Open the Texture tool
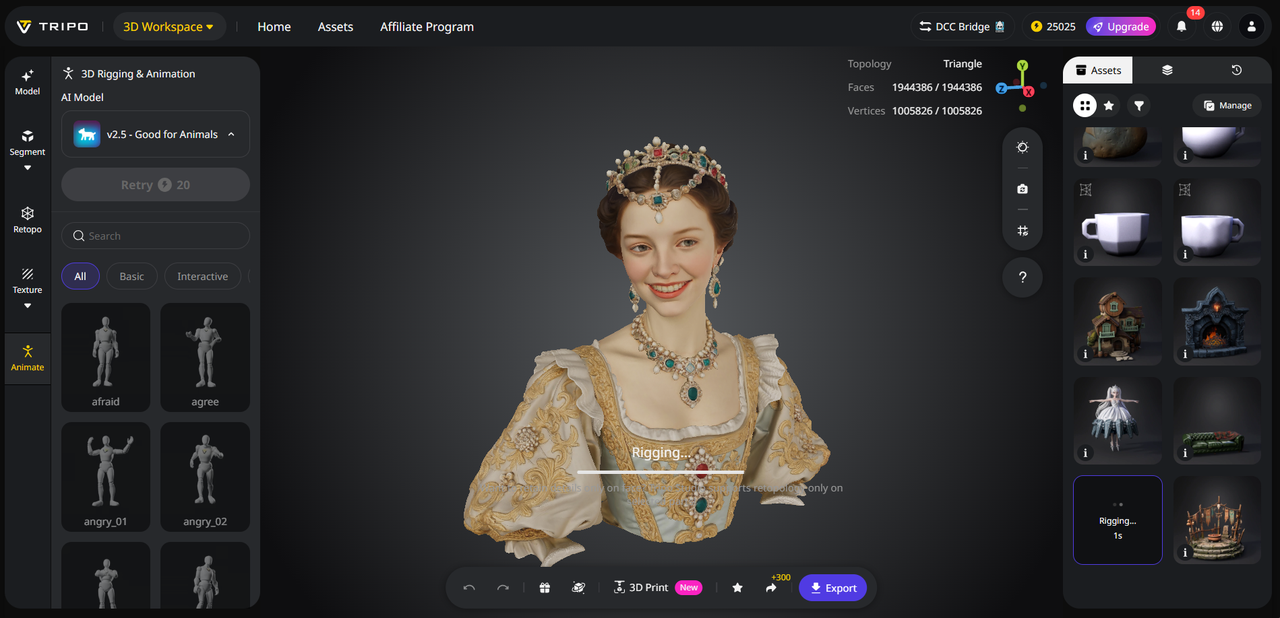Image resolution: width=1280 pixels, height=618 pixels. (x=27, y=280)
